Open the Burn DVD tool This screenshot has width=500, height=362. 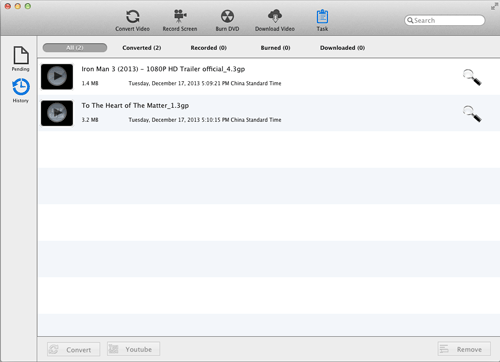[227, 20]
